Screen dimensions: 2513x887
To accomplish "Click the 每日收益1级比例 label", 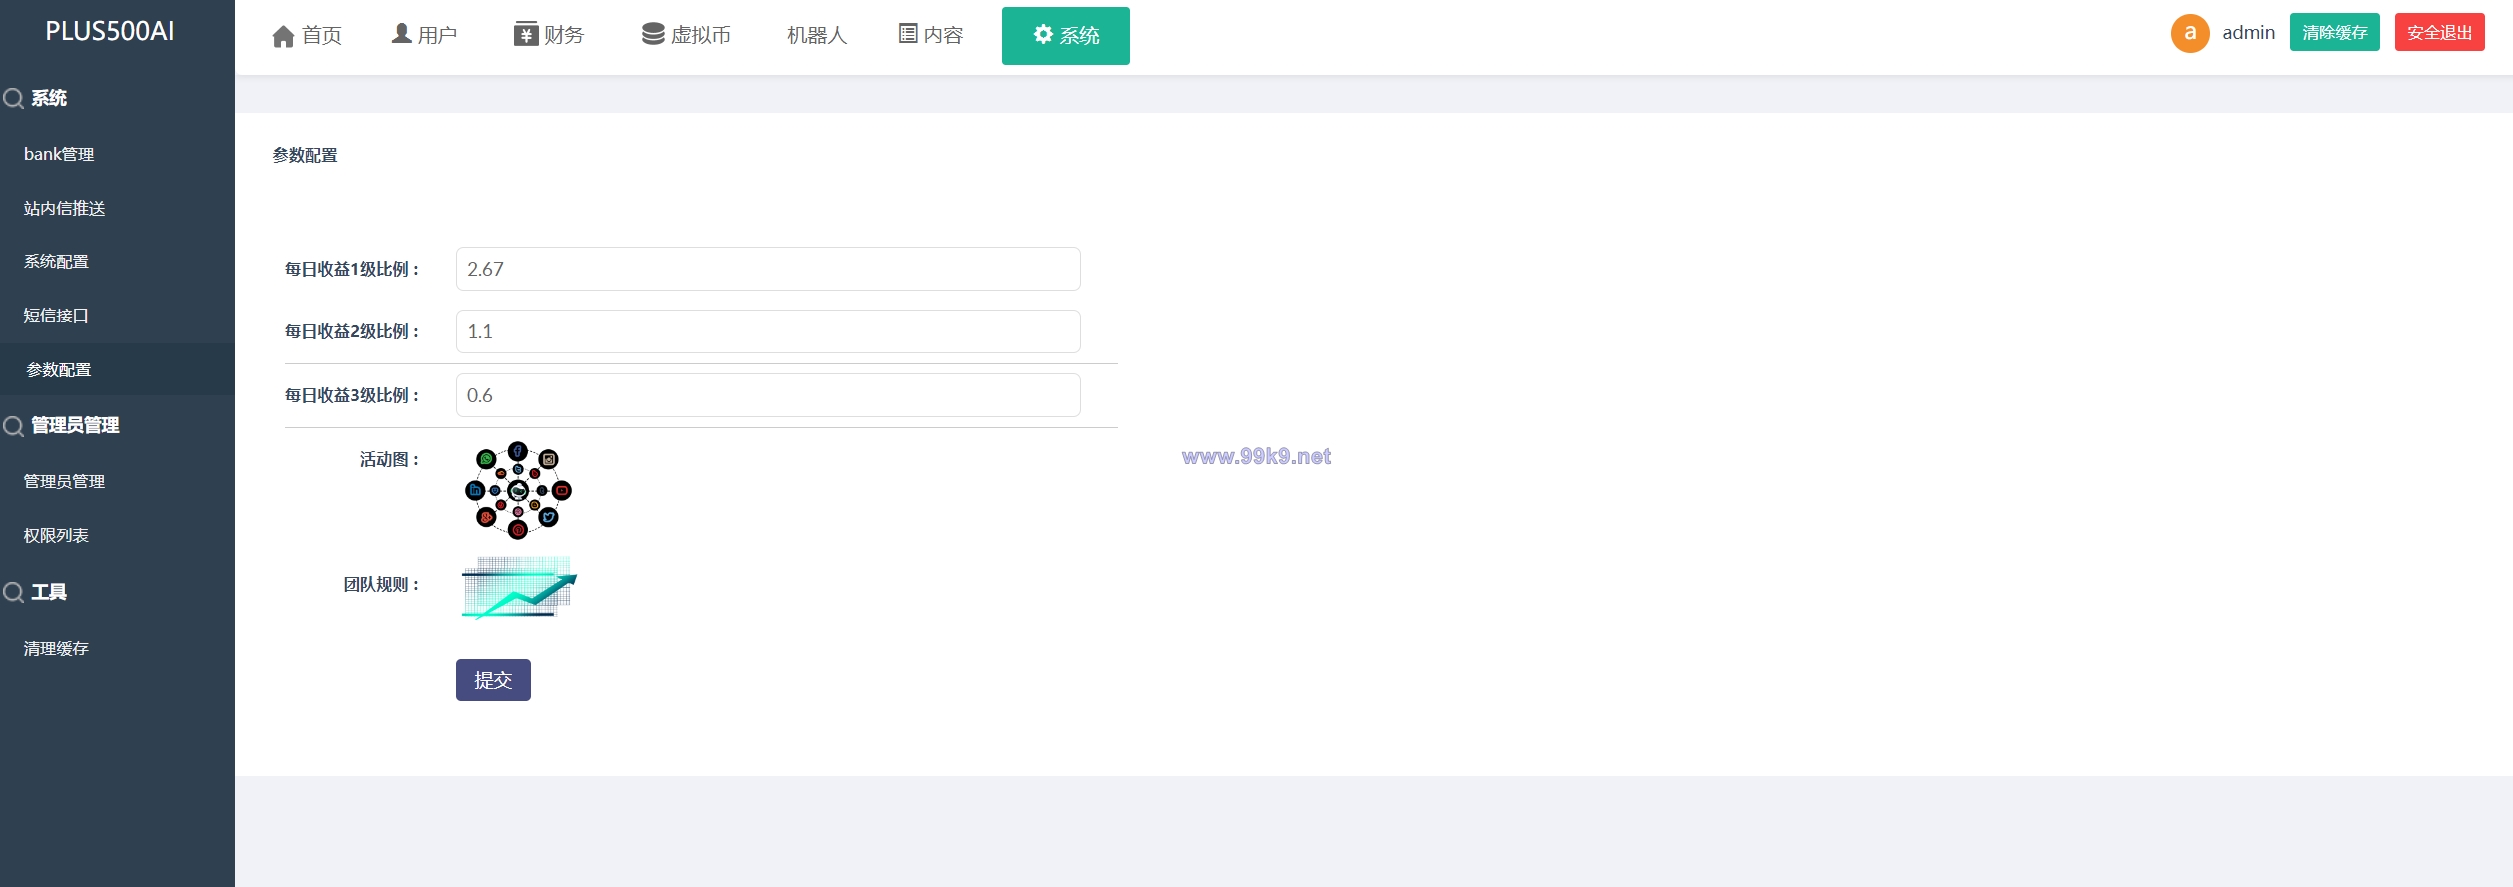I will [x=352, y=270].
